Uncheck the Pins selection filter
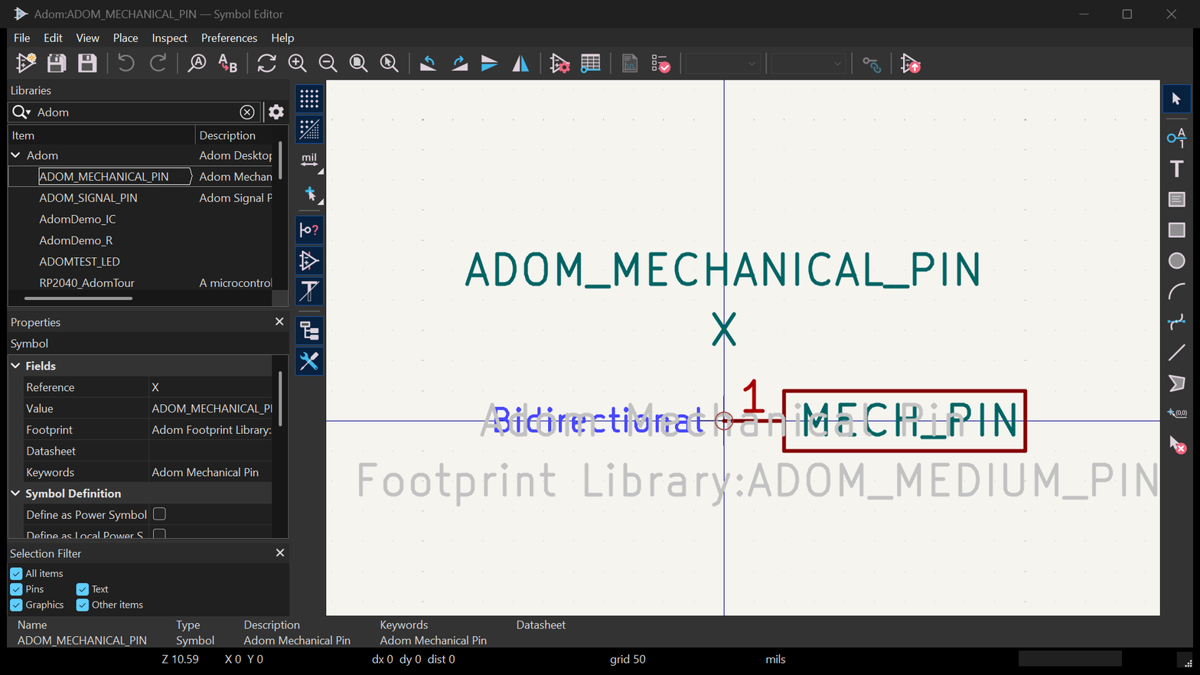 click(16, 589)
